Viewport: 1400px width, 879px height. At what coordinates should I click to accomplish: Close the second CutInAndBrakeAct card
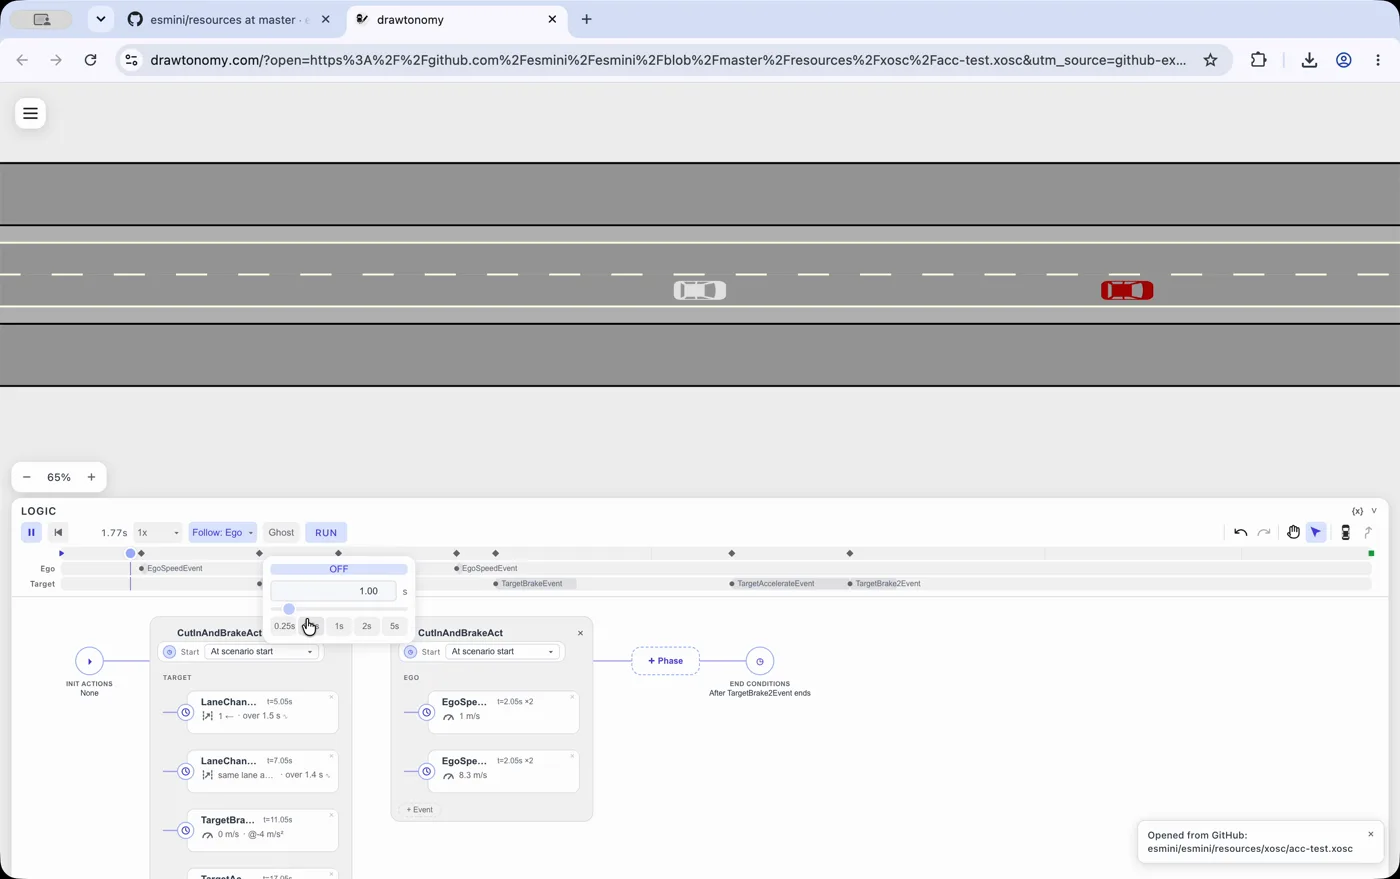tap(580, 633)
